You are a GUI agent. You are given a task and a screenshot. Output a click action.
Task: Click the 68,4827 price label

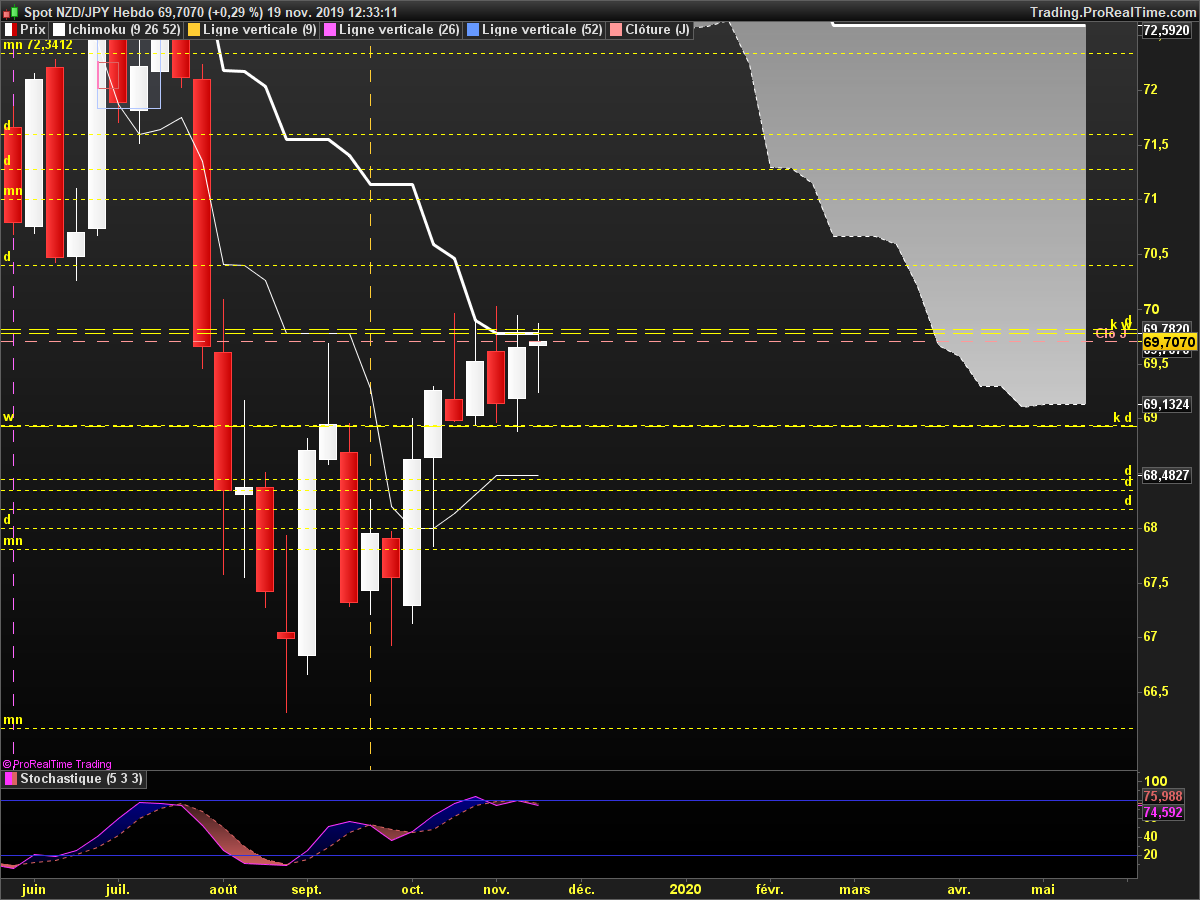[1166, 475]
